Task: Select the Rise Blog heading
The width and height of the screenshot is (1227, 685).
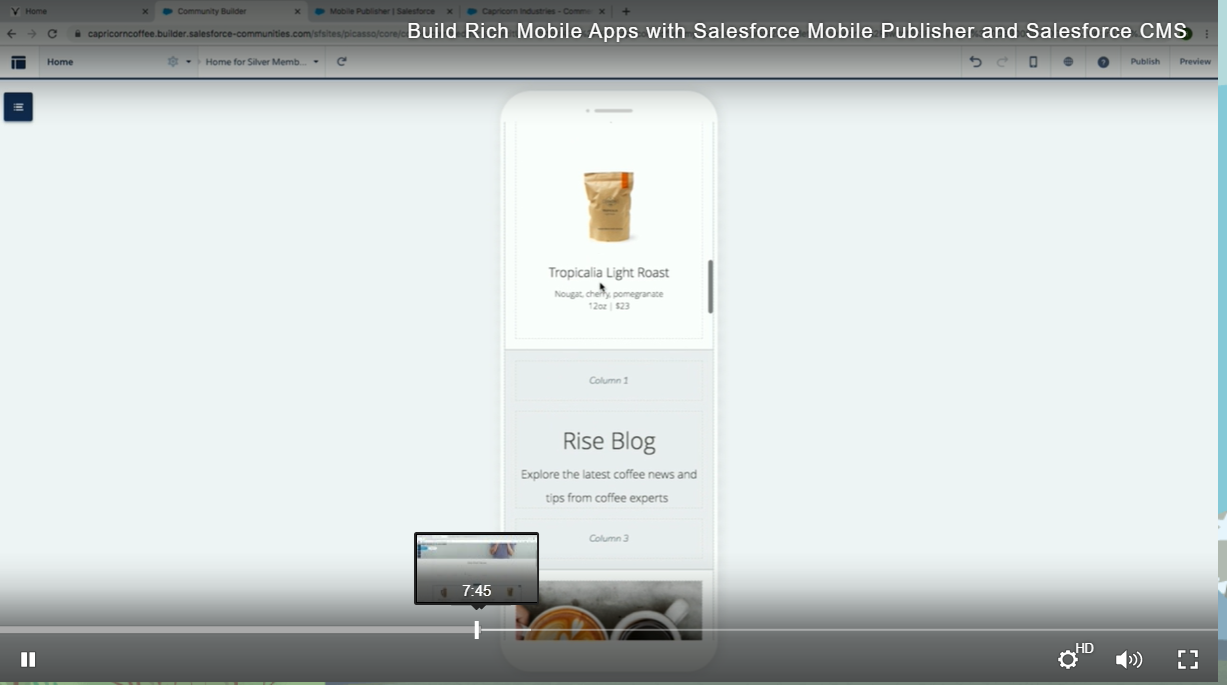Action: 609,441
